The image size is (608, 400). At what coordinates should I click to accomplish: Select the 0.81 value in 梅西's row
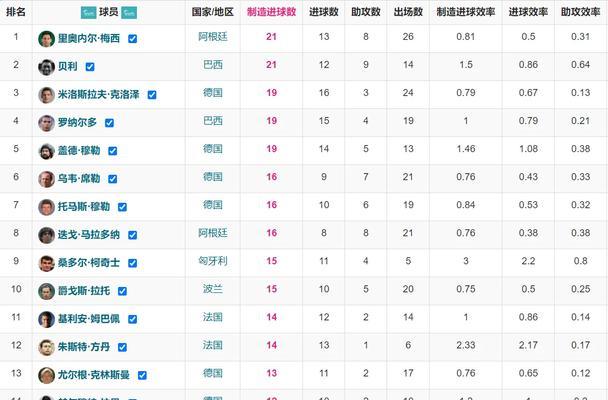[x=466, y=37]
